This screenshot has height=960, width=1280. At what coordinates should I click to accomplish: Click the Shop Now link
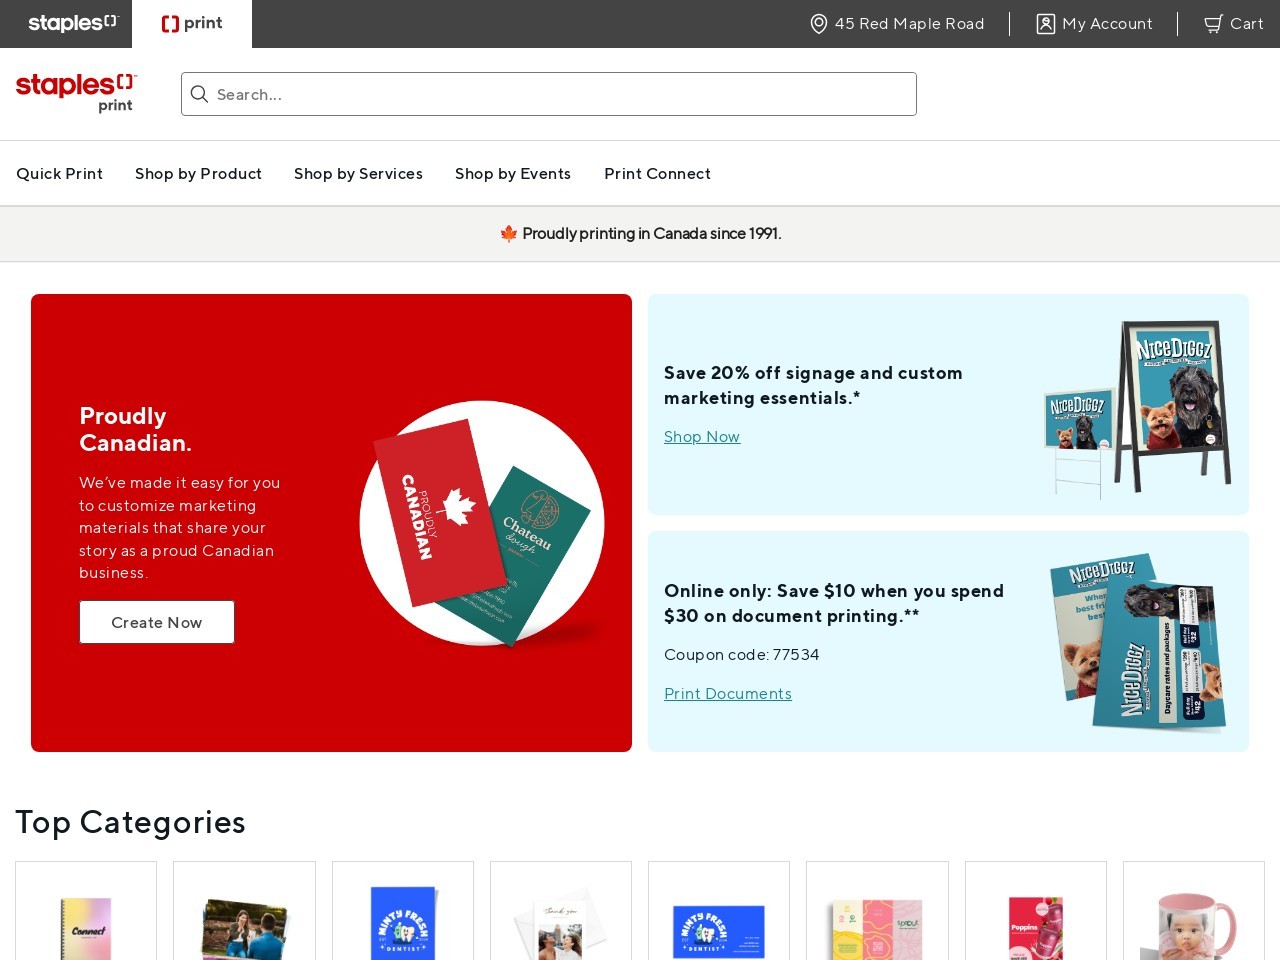pyautogui.click(x=702, y=436)
